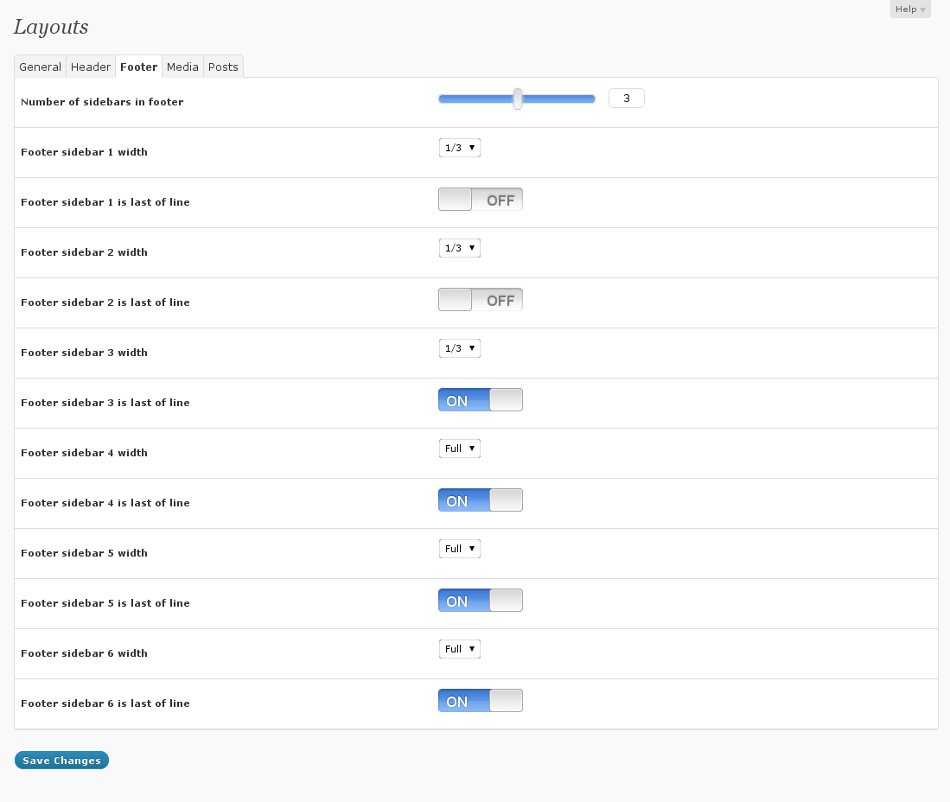Open Footer sidebar 1 width dropdown
This screenshot has height=802, width=950.
(x=460, y=148)
